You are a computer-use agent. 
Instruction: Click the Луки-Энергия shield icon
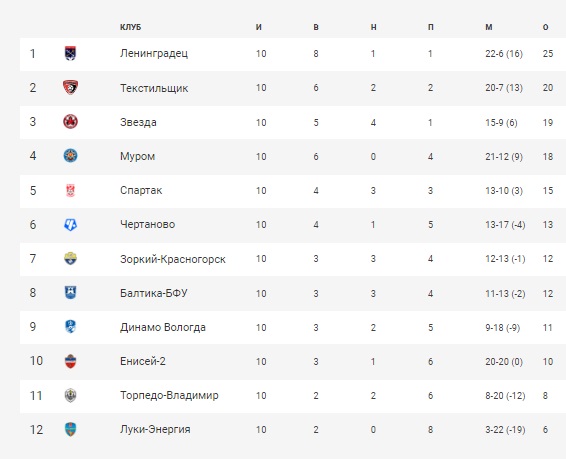pos(70,429)
